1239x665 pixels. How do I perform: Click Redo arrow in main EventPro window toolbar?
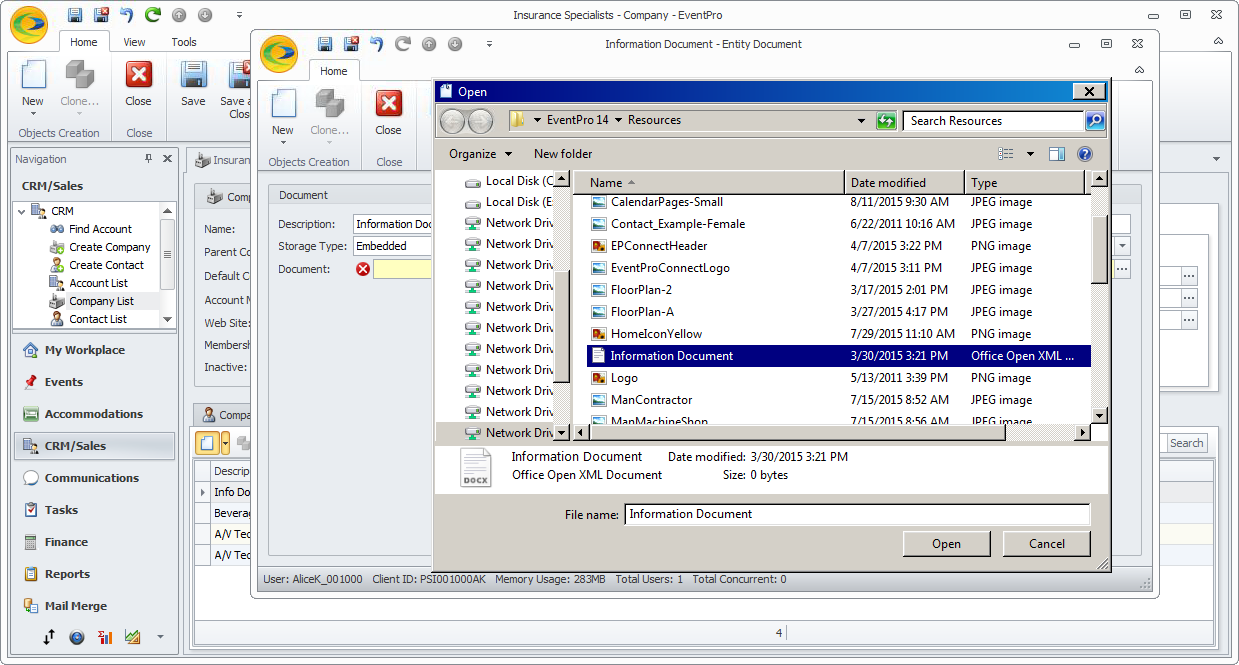(x=152, y=15)
